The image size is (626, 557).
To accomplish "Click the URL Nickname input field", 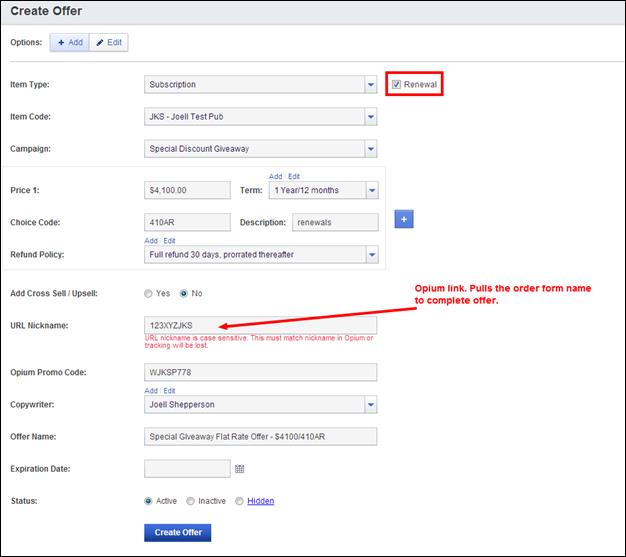I will [260, 325].
